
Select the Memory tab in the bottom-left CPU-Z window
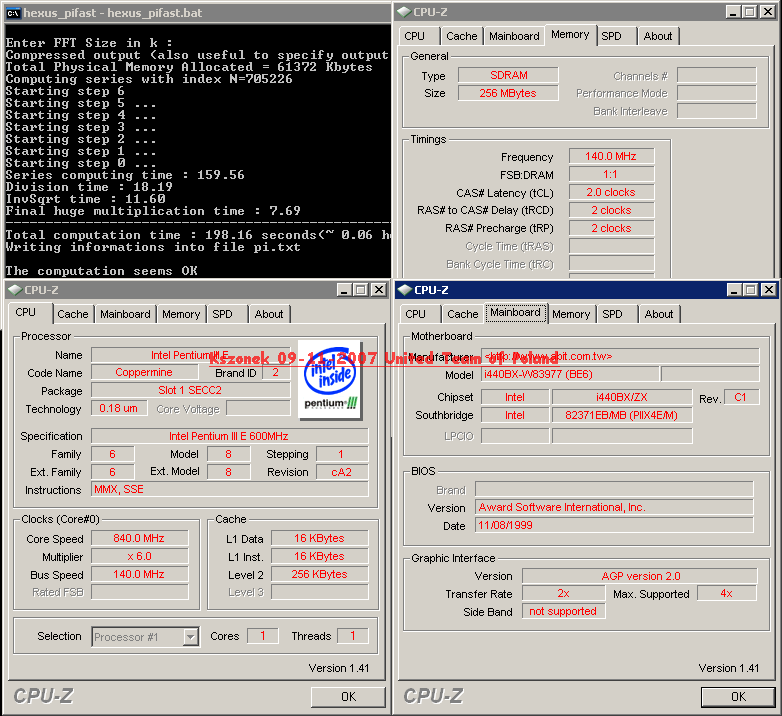[181, 314]
